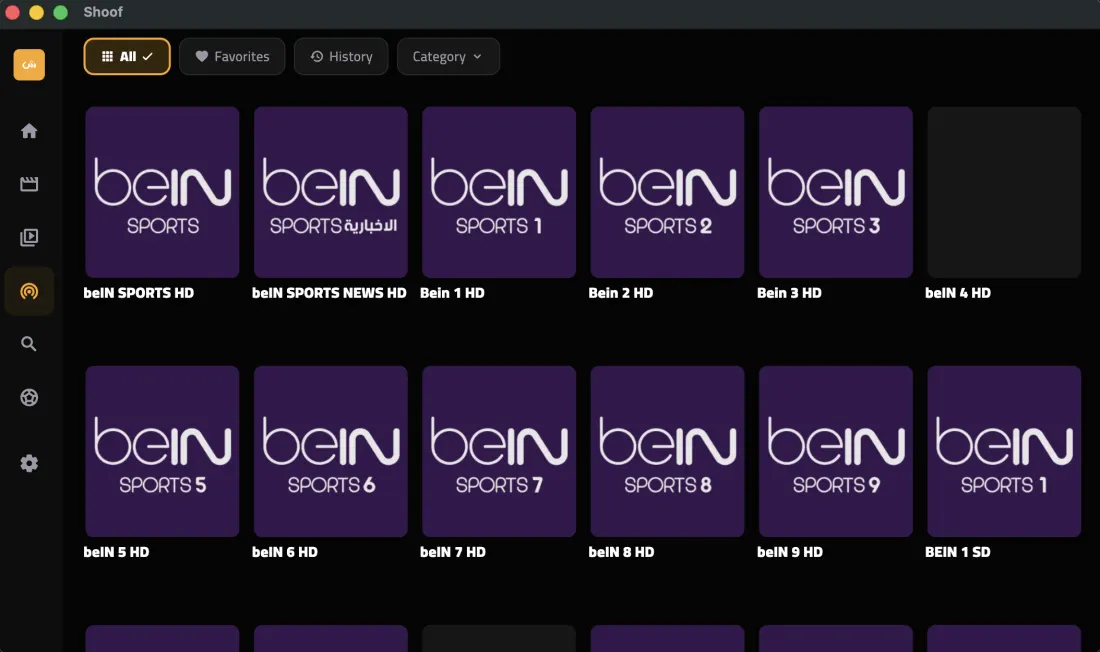
Task: Open beIN SPORTS HD channel thumbnail
Action: tap(162, 192)
